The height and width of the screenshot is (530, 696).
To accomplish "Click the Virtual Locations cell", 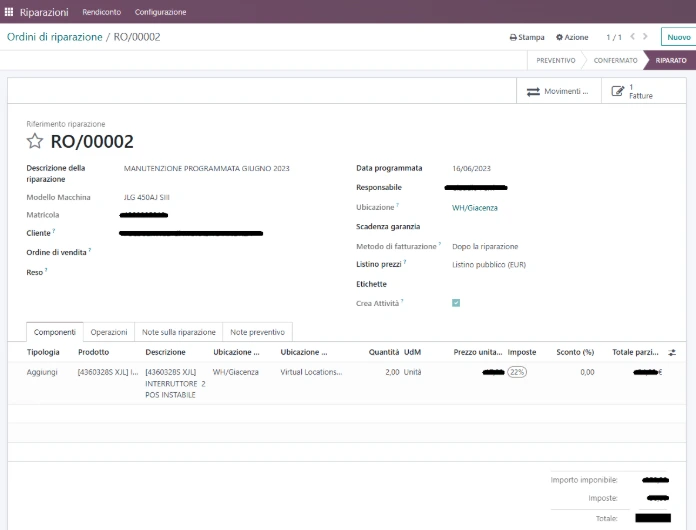I will (311, 372).
